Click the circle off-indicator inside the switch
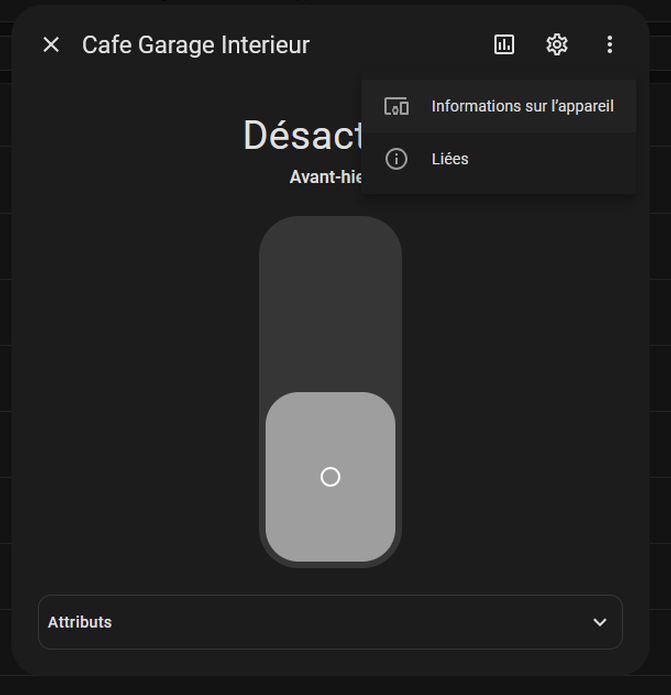671x695 pixels. (330, 477)
